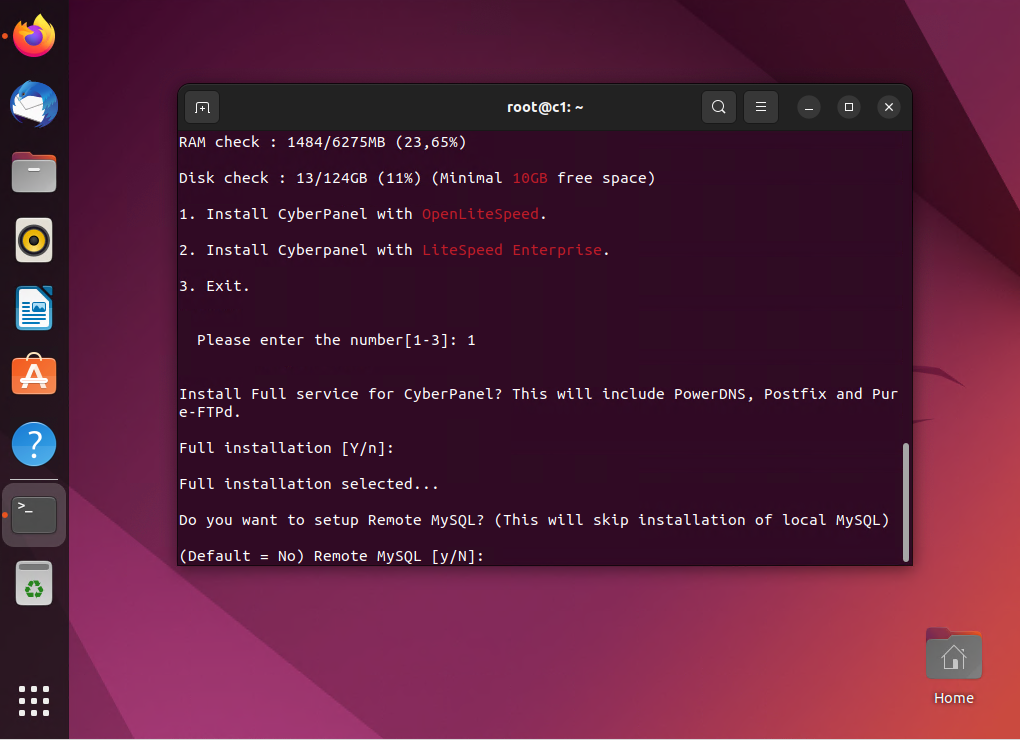Open the Files manager in dock

34,172
